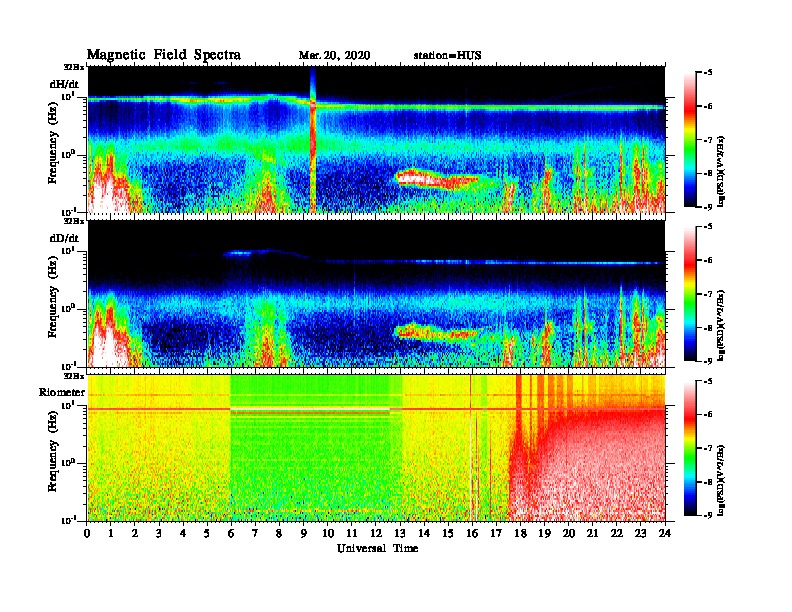Click the hour tick label "24" on the time axis
This screenshot has width=792, height=612.
tap(665, 533)
